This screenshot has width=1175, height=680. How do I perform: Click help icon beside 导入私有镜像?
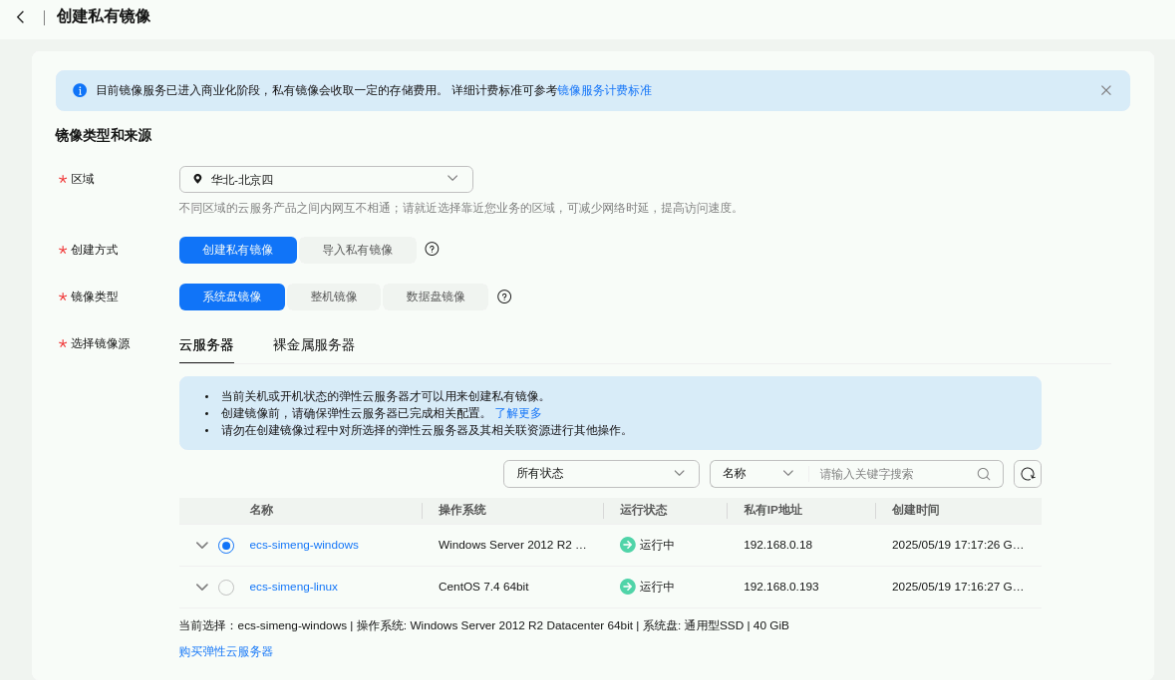point(432,249)
